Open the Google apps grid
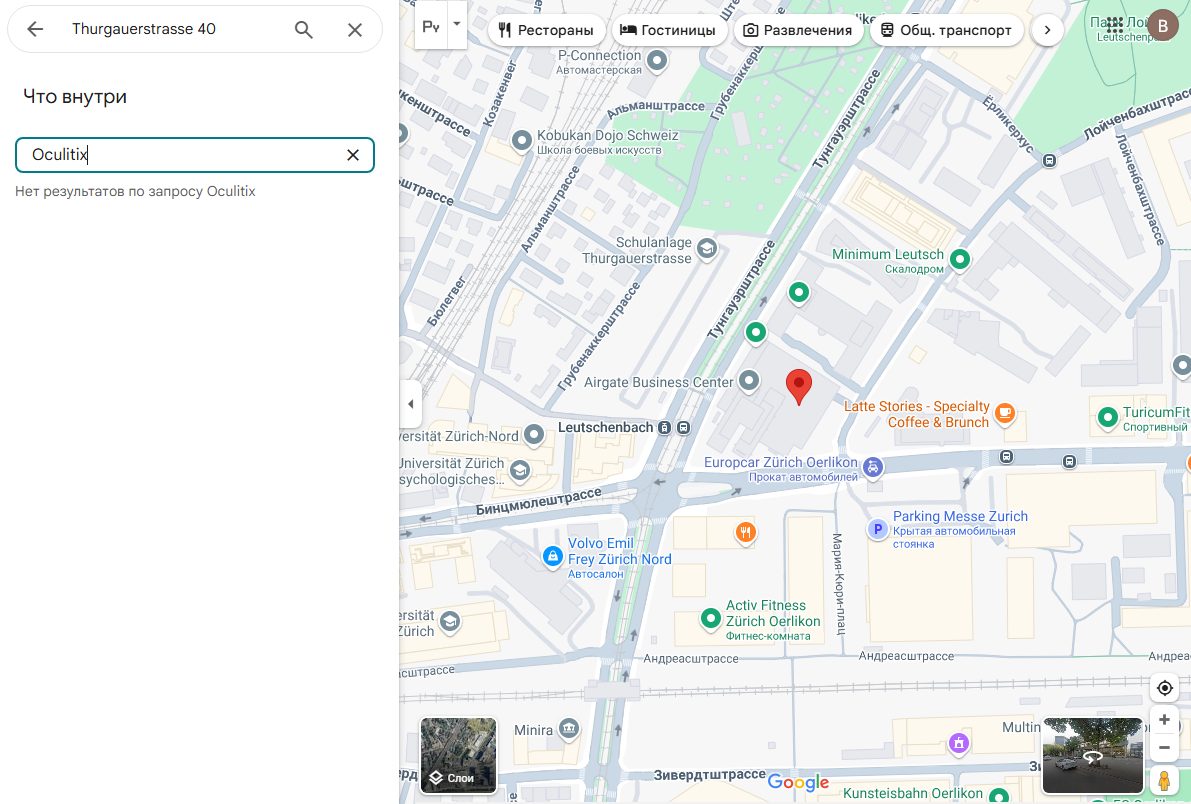 pyautogui.click(x=1115, y=25)
